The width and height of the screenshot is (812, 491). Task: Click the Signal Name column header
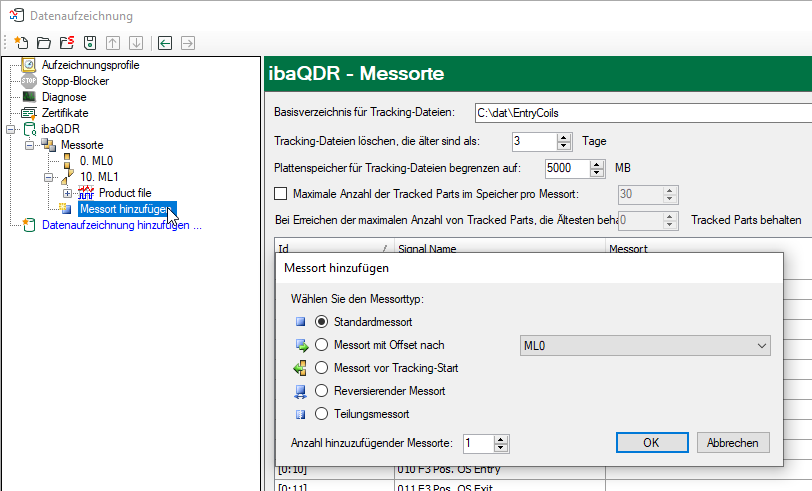click(500, 248)
